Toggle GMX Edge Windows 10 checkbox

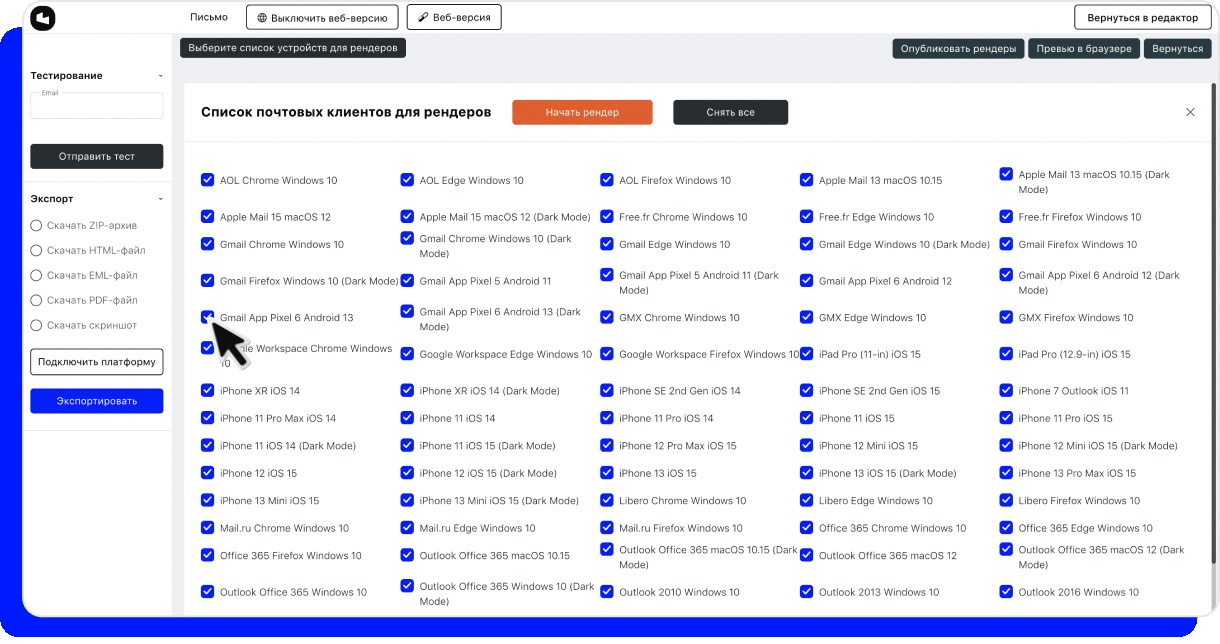click(806, 317)
